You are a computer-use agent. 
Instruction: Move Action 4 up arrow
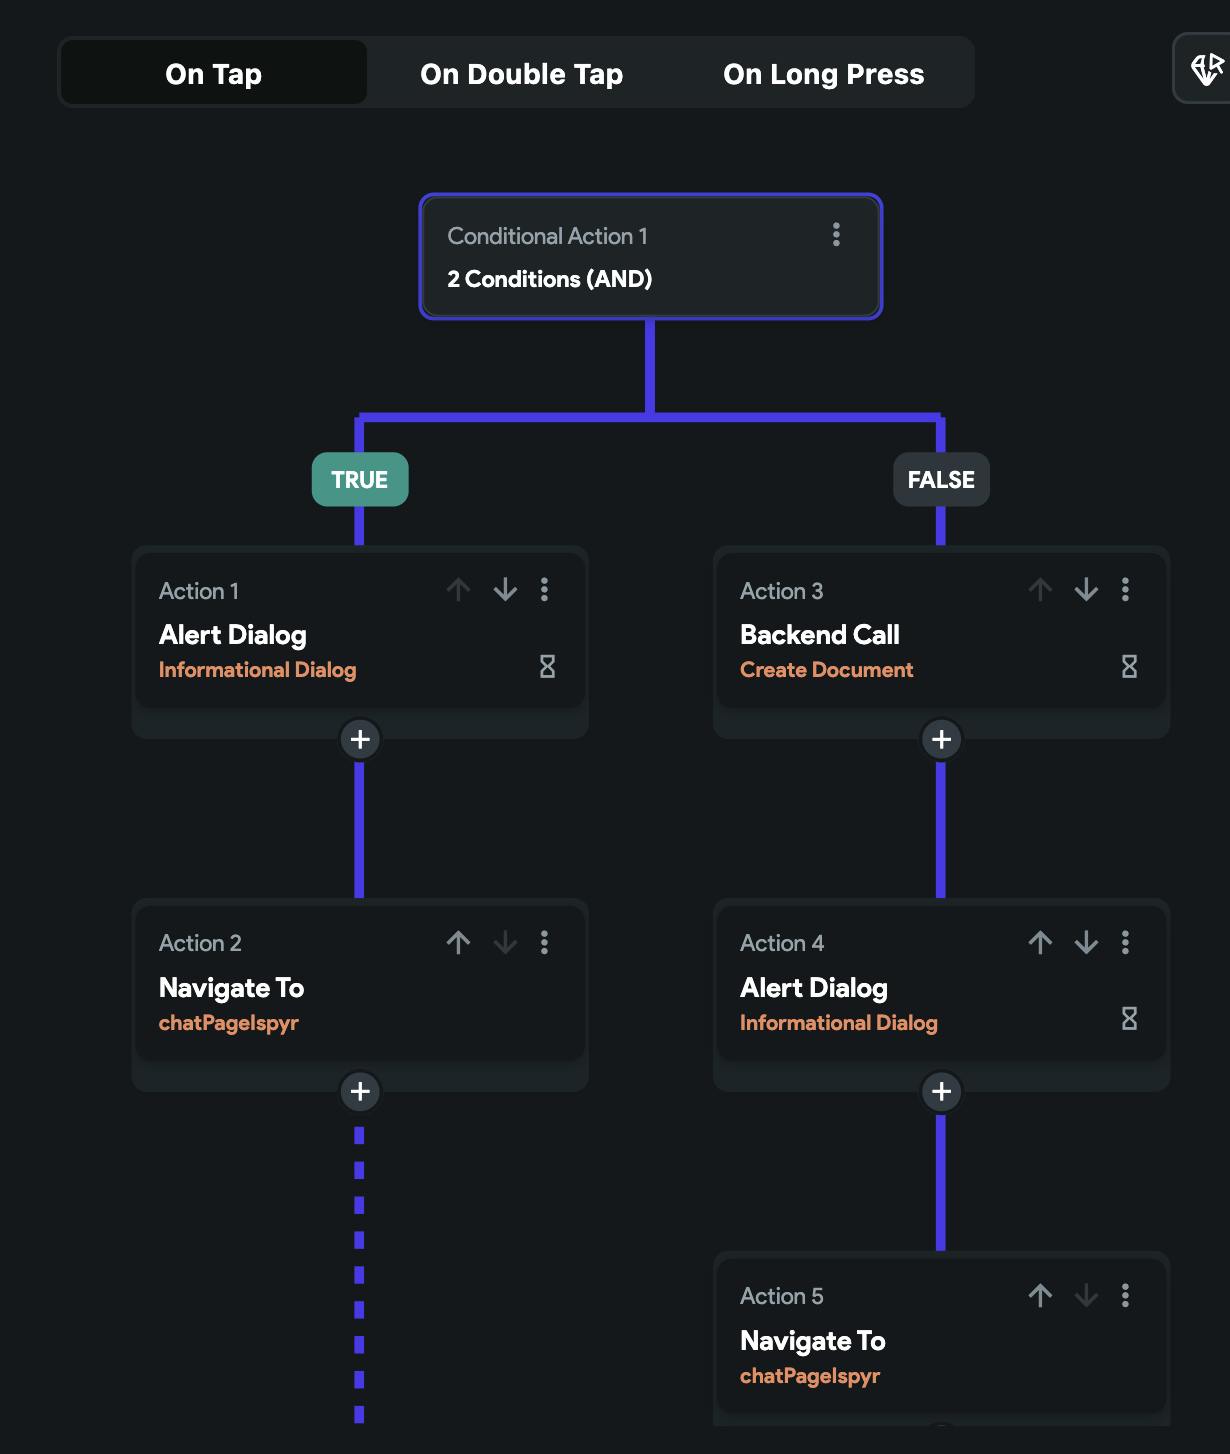[1040, 942]
